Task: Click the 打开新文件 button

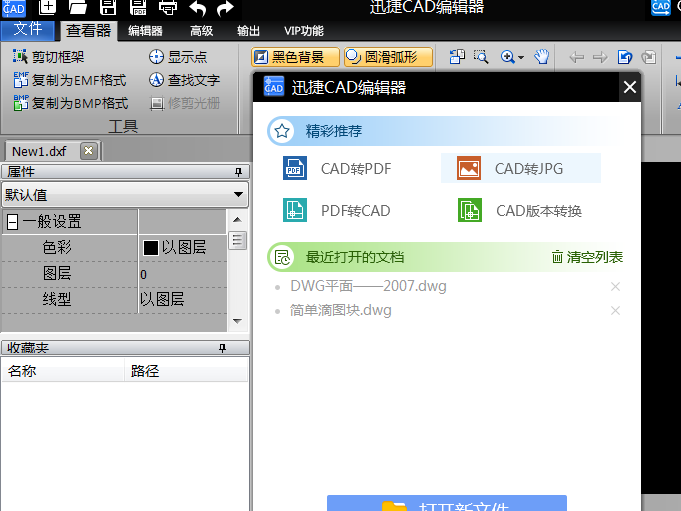Action: 447,503
